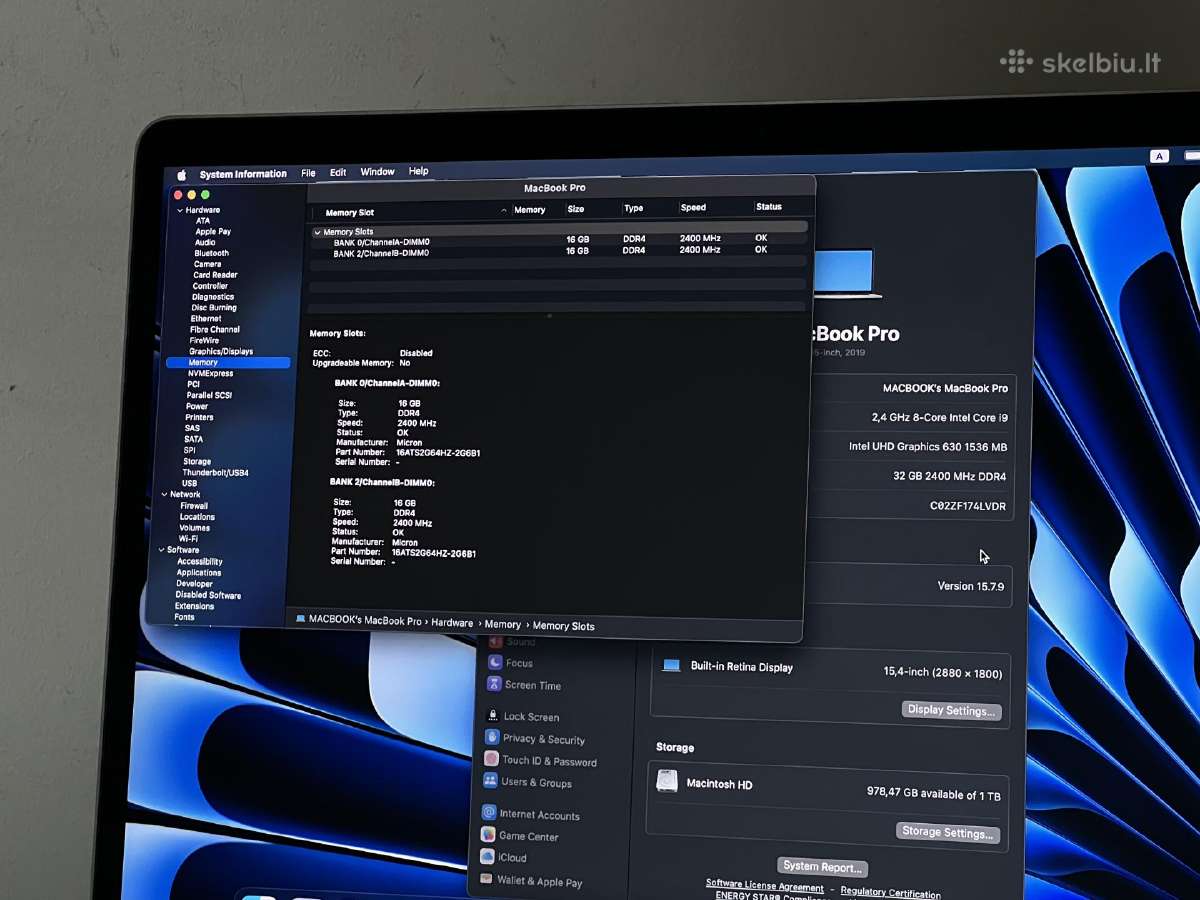Select Thunderbolt/USB4 in the sidebar
Screen dimensions: 1200x900
(x=215, y=472)
